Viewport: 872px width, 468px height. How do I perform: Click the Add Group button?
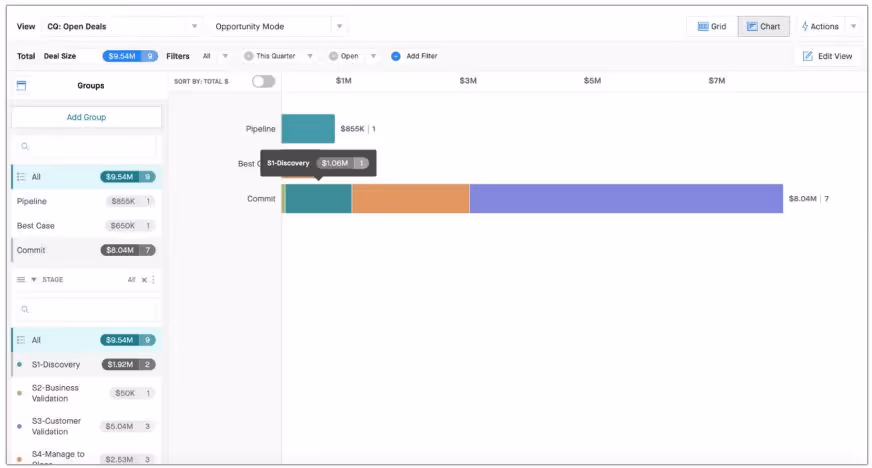[86, 117]
